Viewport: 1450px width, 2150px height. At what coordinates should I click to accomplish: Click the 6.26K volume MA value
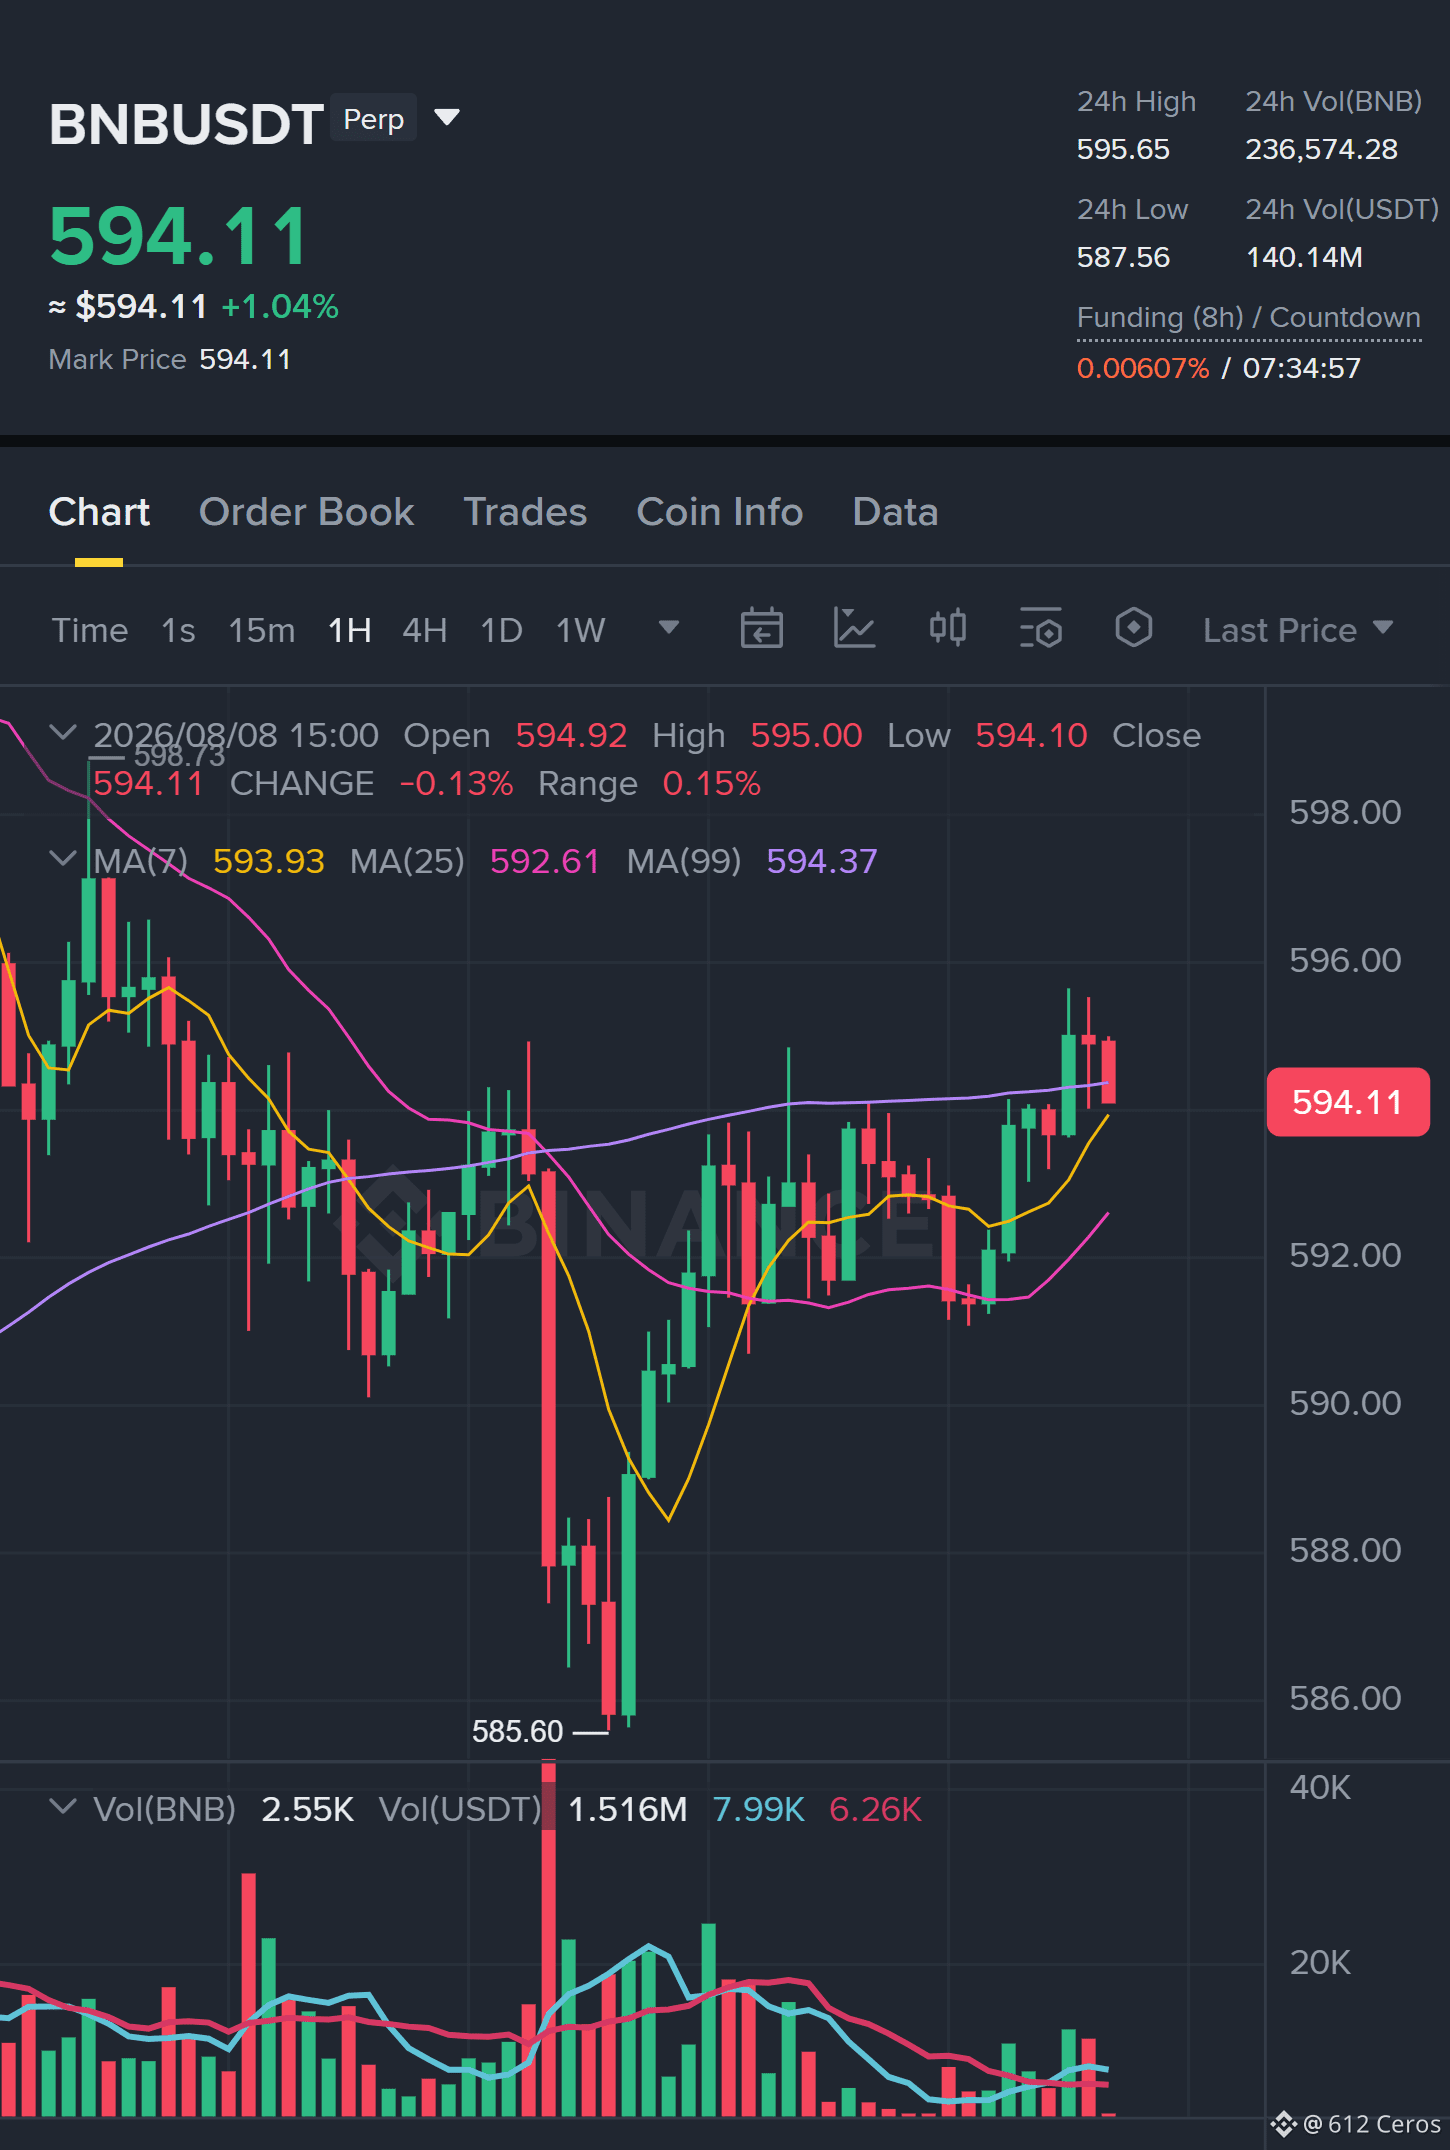coord(875,1809)
